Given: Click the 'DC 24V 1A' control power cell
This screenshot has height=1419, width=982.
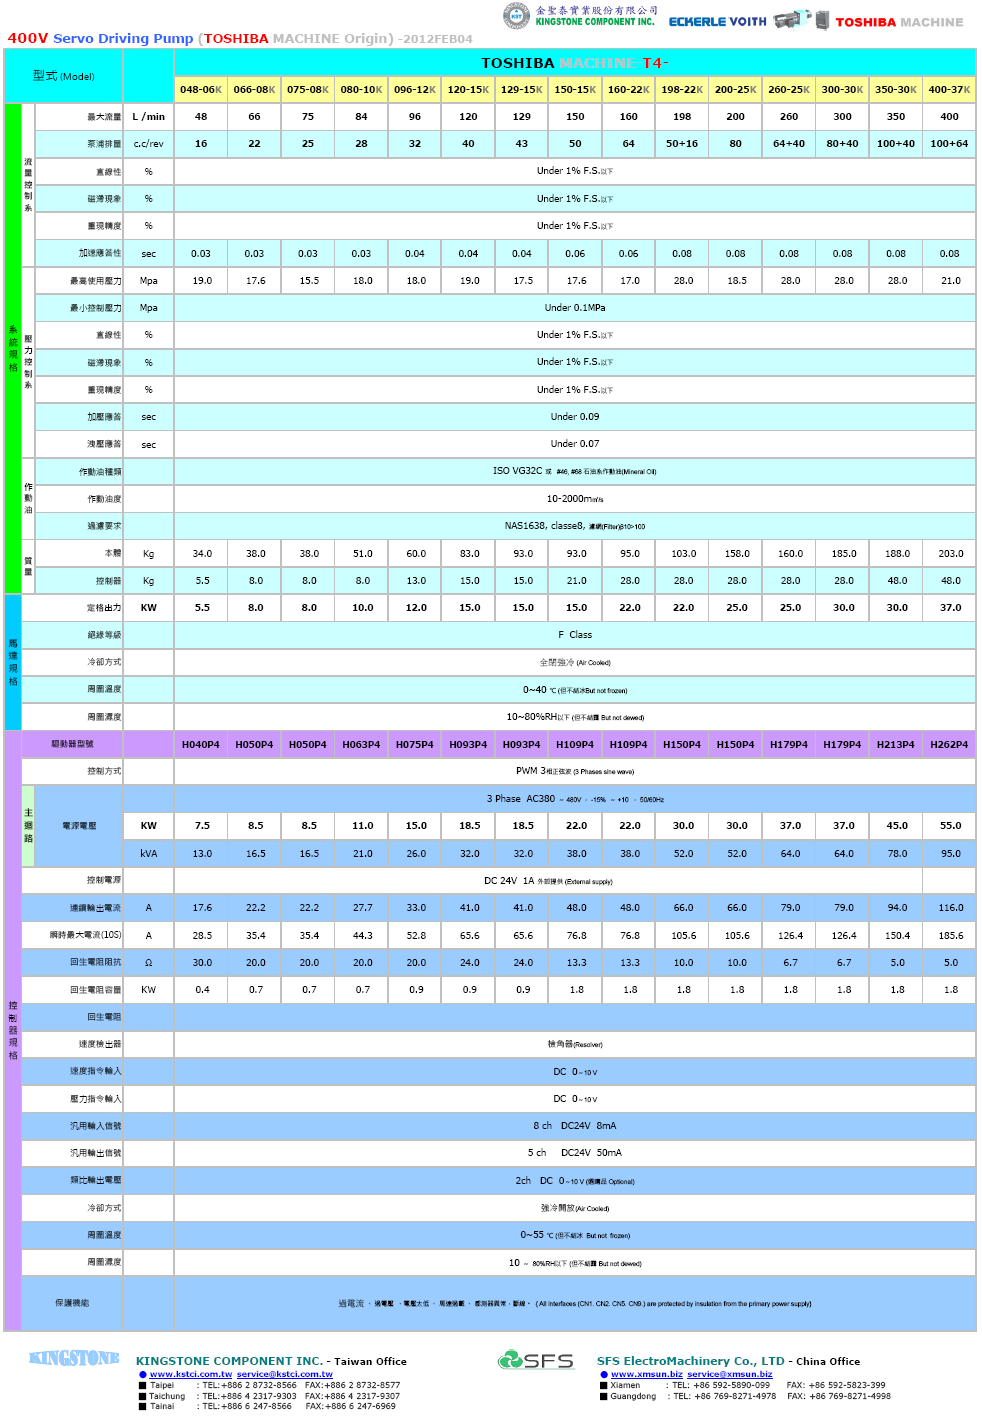Looking at the screenshot, I should (548, 881).
